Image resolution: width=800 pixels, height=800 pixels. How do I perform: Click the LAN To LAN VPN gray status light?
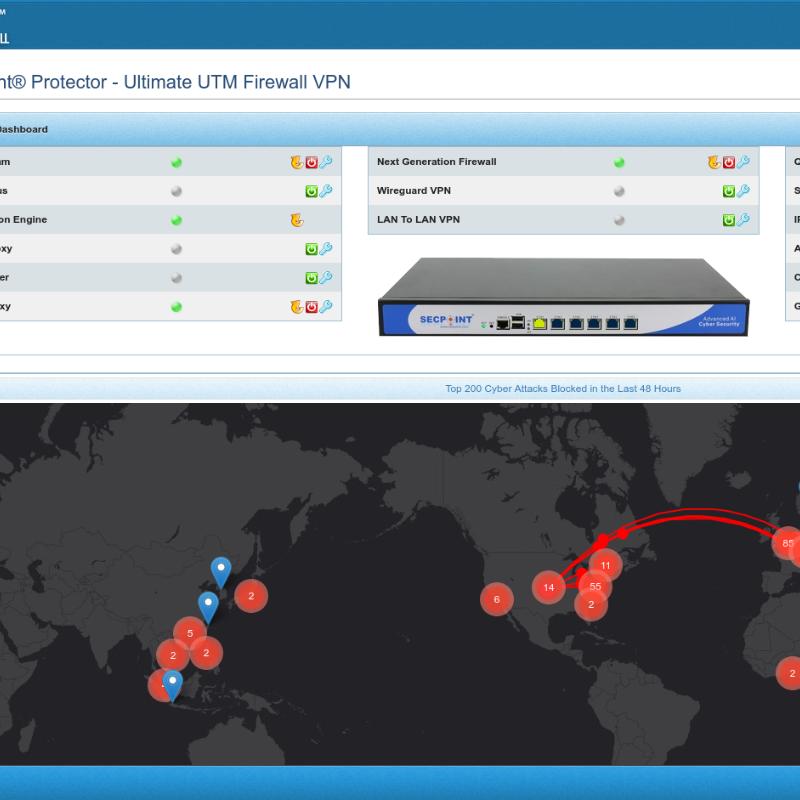click(x=619, y=220)
